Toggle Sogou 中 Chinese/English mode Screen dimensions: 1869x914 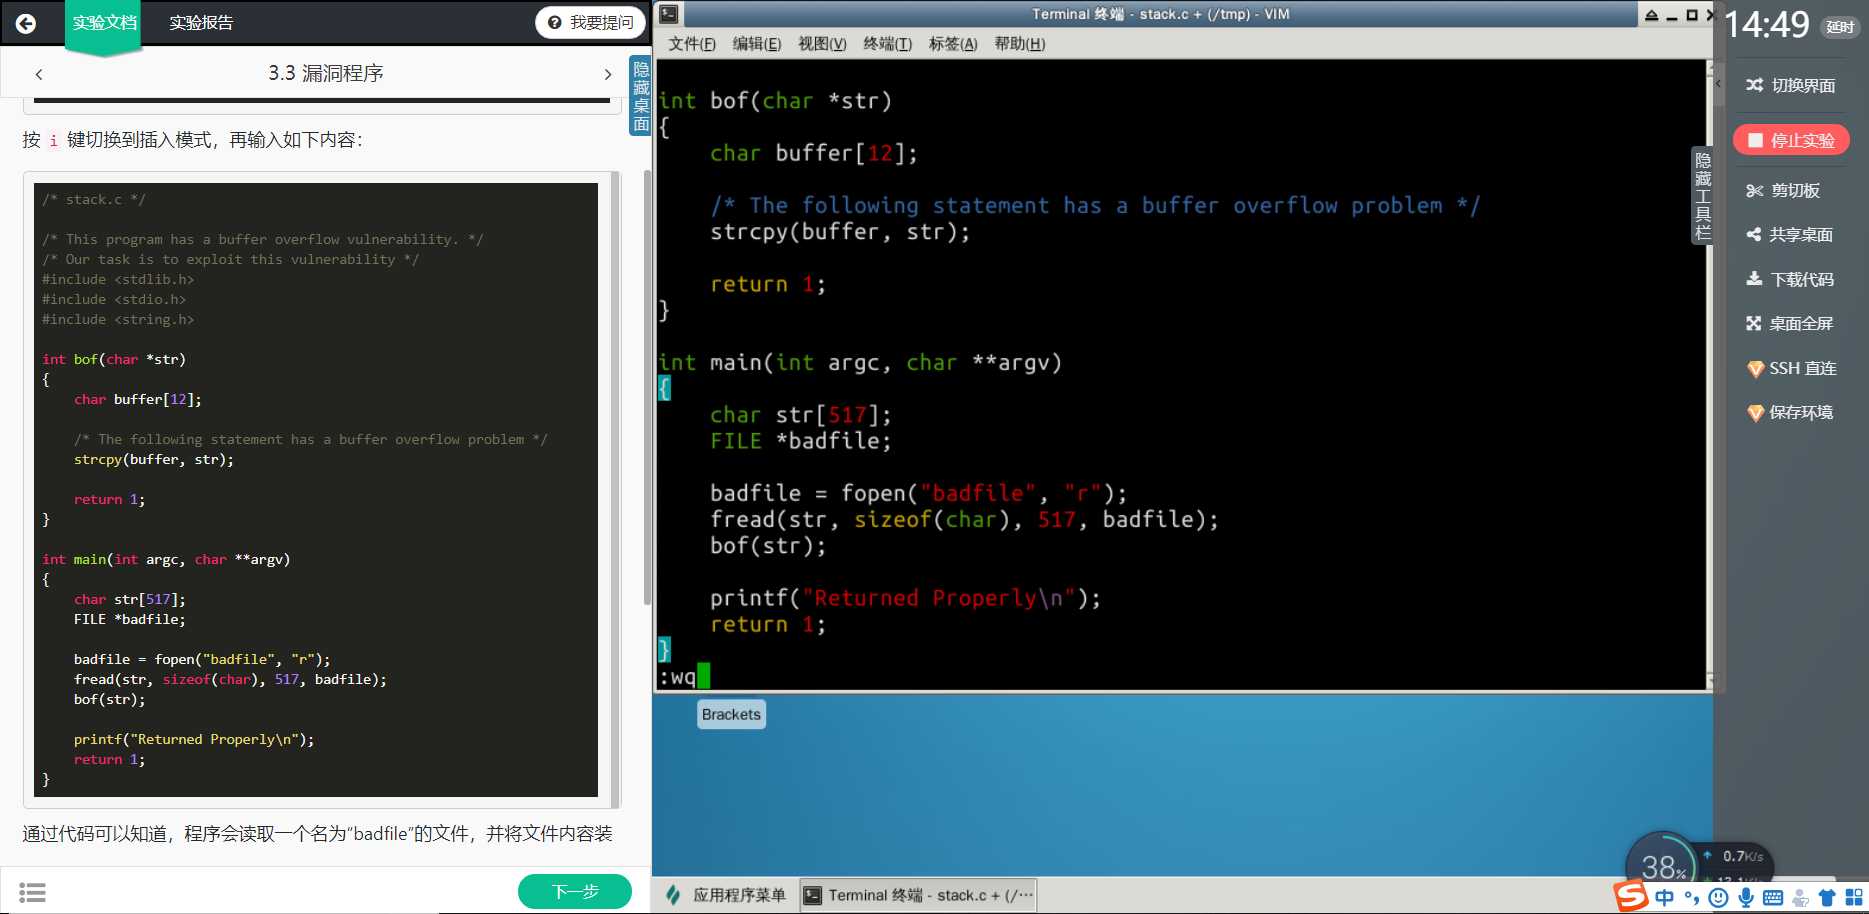[1664, 898]
